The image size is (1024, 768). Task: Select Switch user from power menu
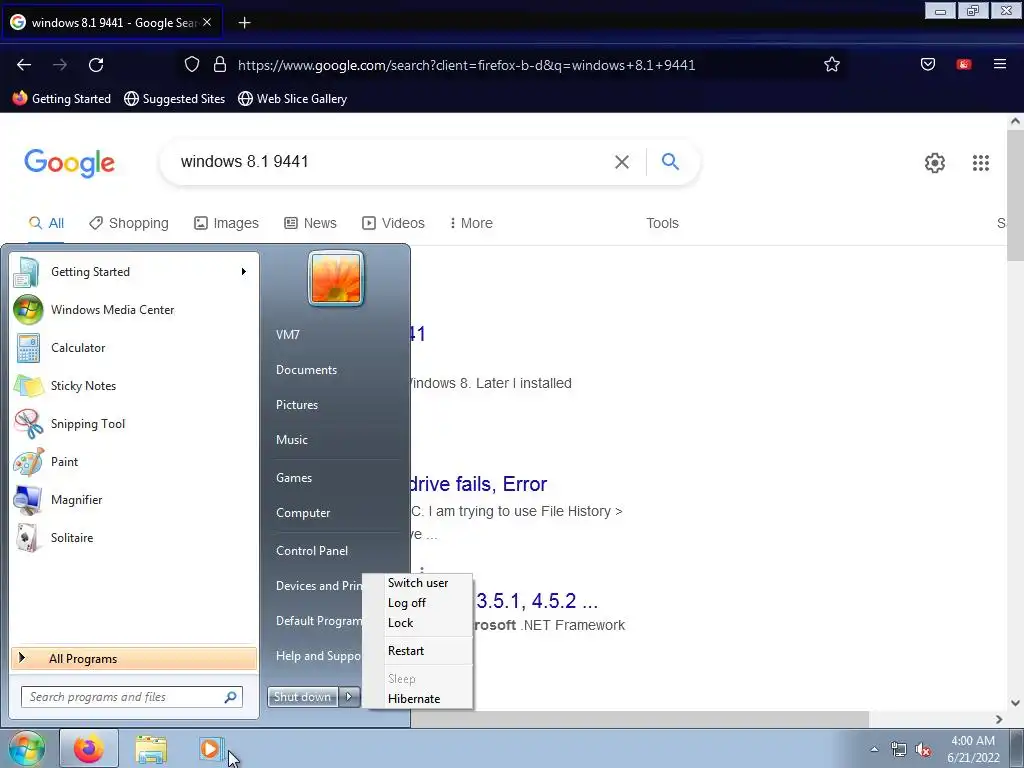point(418,583)
